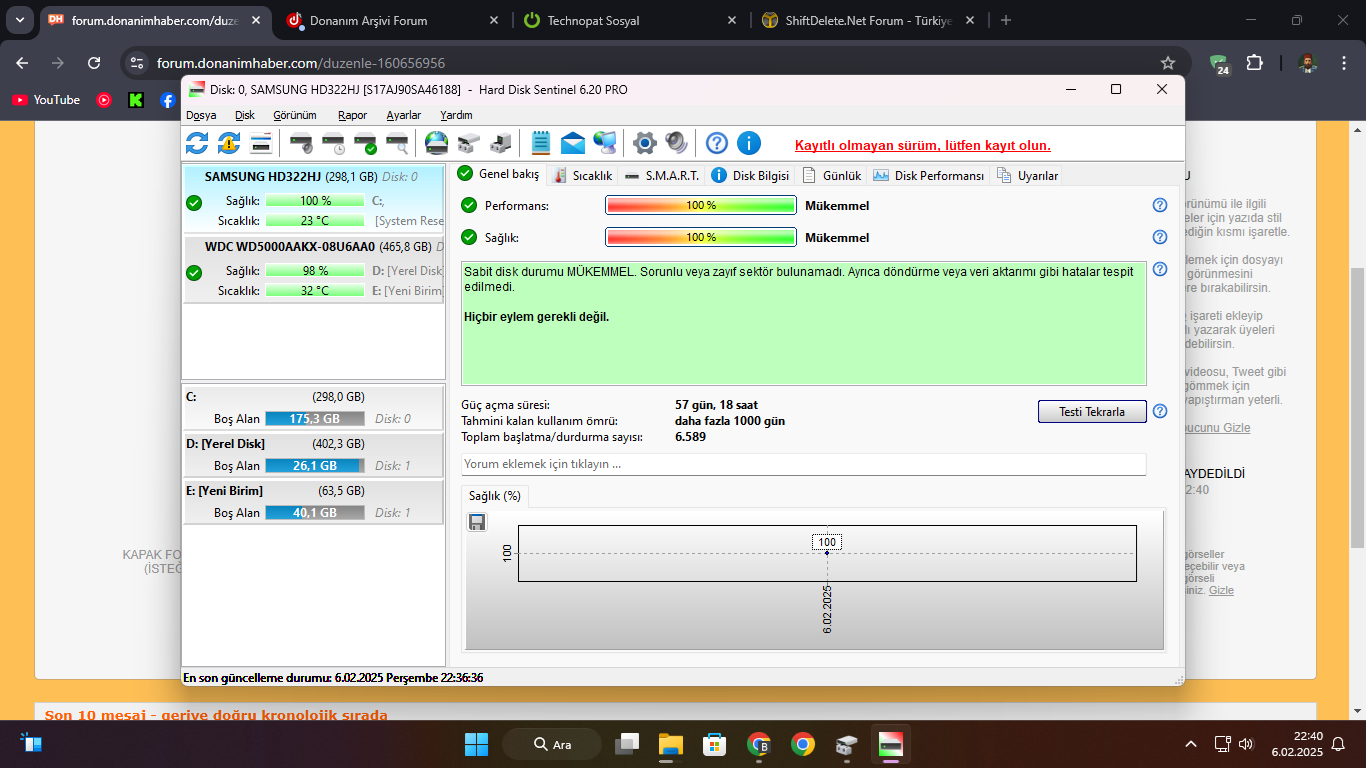Click the Chrome reload page button
This screenshot has height=768, width=1366.
point(94,63)
